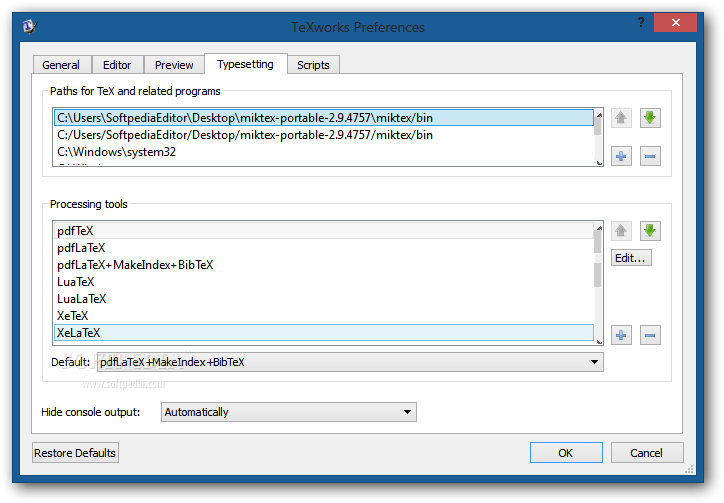The height and width of the screenshot is (503, 724).
Task: Click the Restore Defaults button
Action: click(75, 453)
